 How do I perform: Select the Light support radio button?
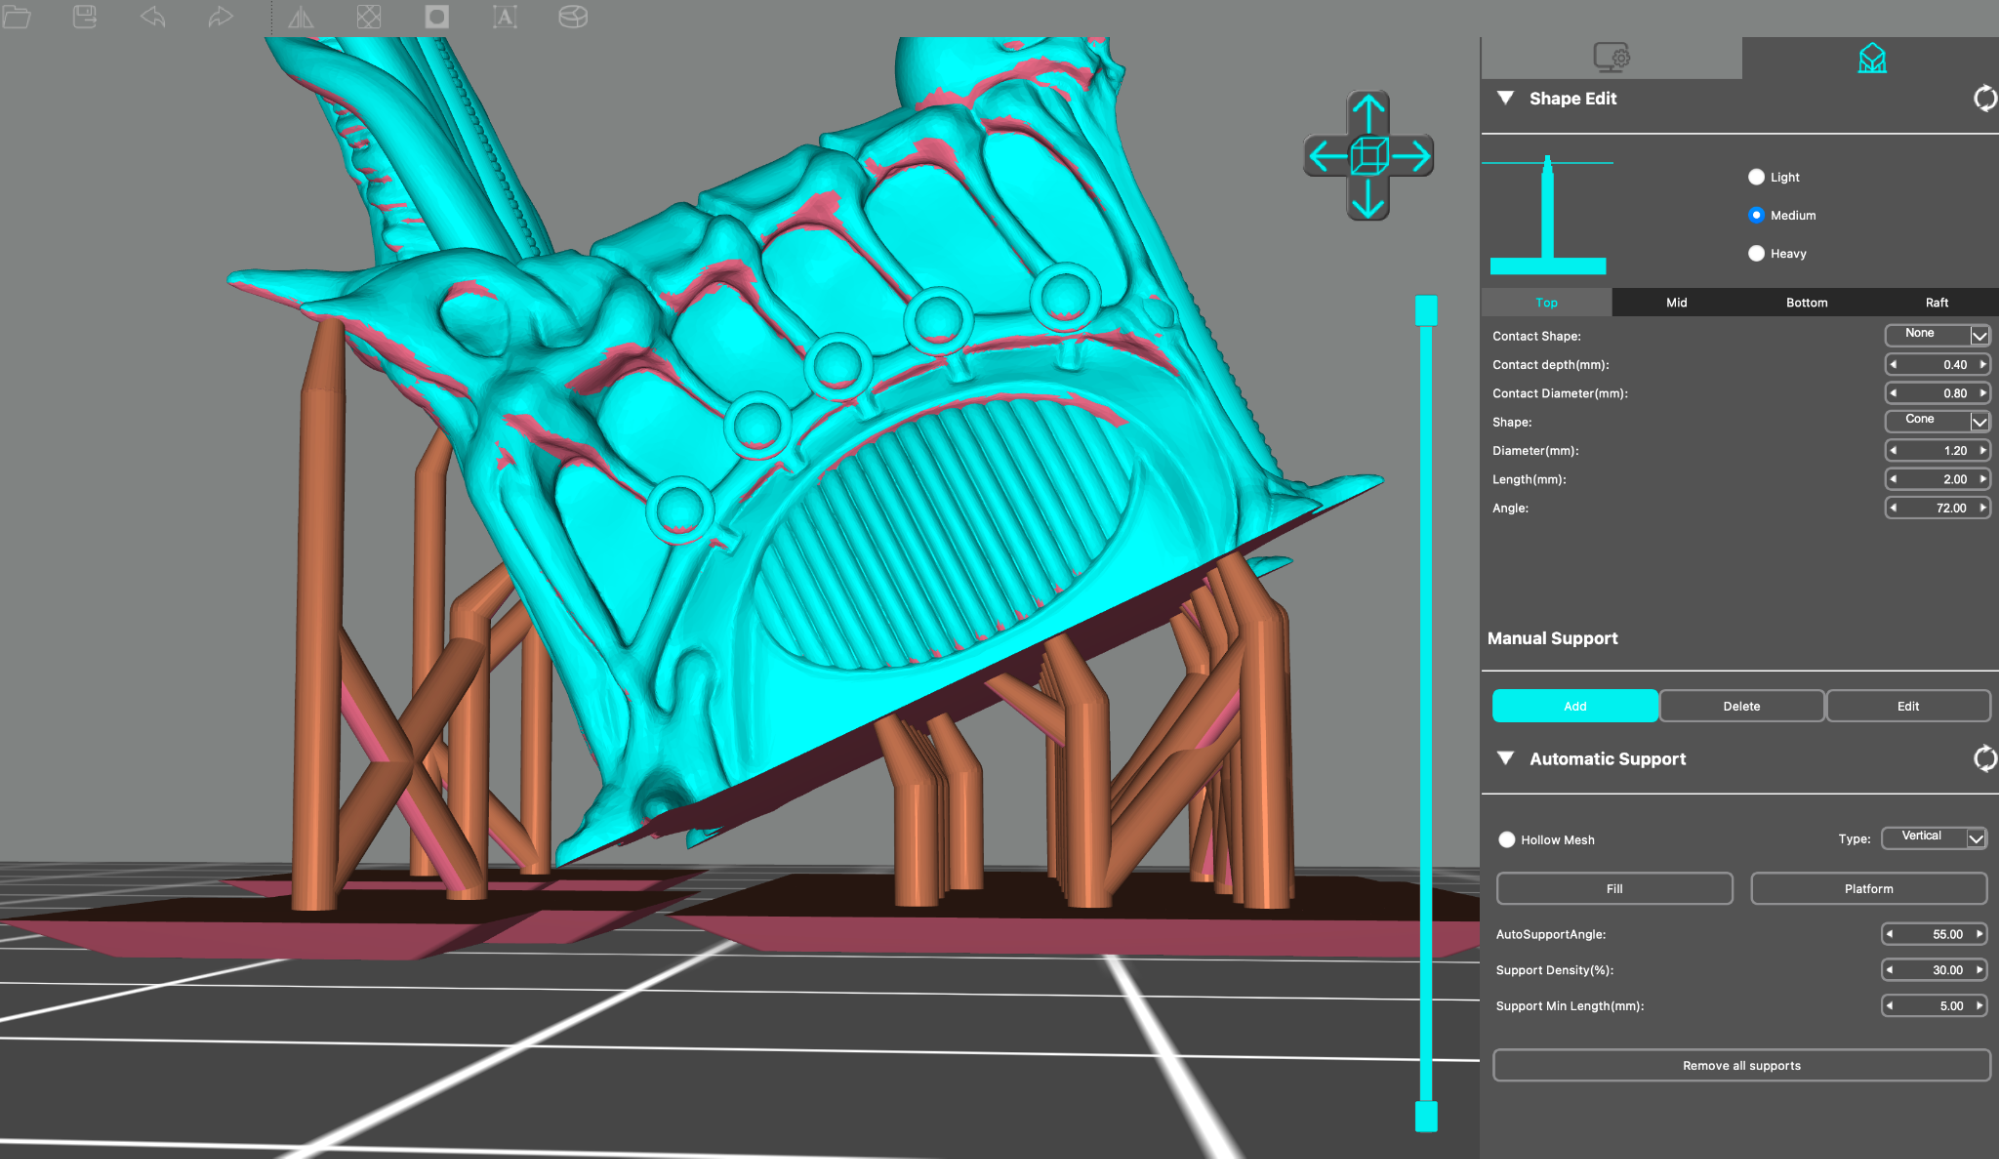(1756, 177)
